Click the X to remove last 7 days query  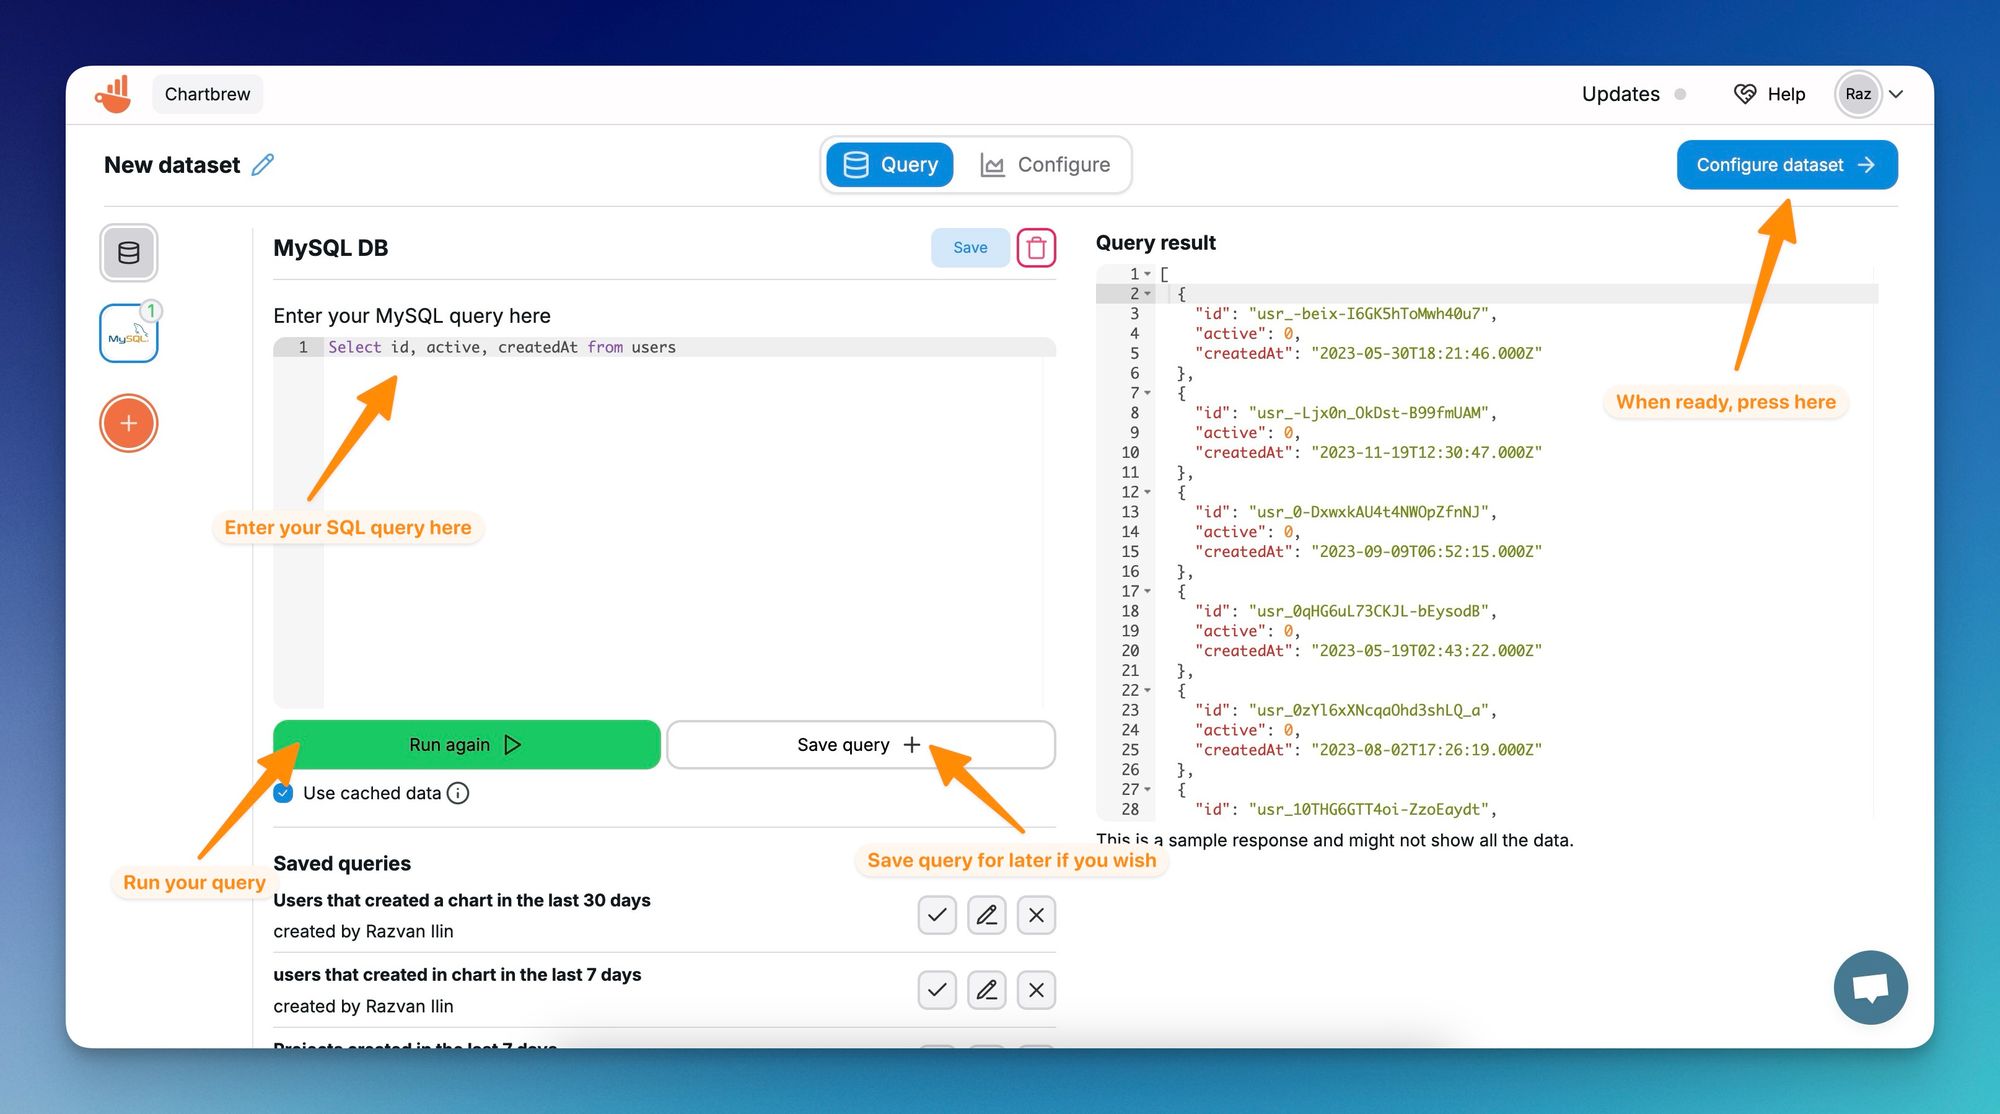(x=1036, y=990)
